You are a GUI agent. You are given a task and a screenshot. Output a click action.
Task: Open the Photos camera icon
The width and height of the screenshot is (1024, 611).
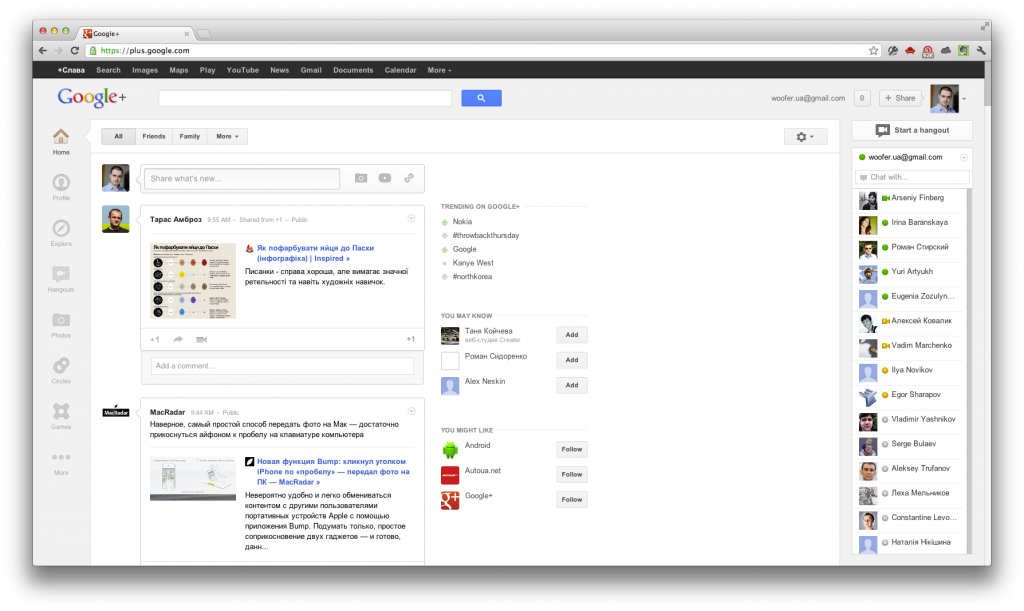[x=61, y=319]
